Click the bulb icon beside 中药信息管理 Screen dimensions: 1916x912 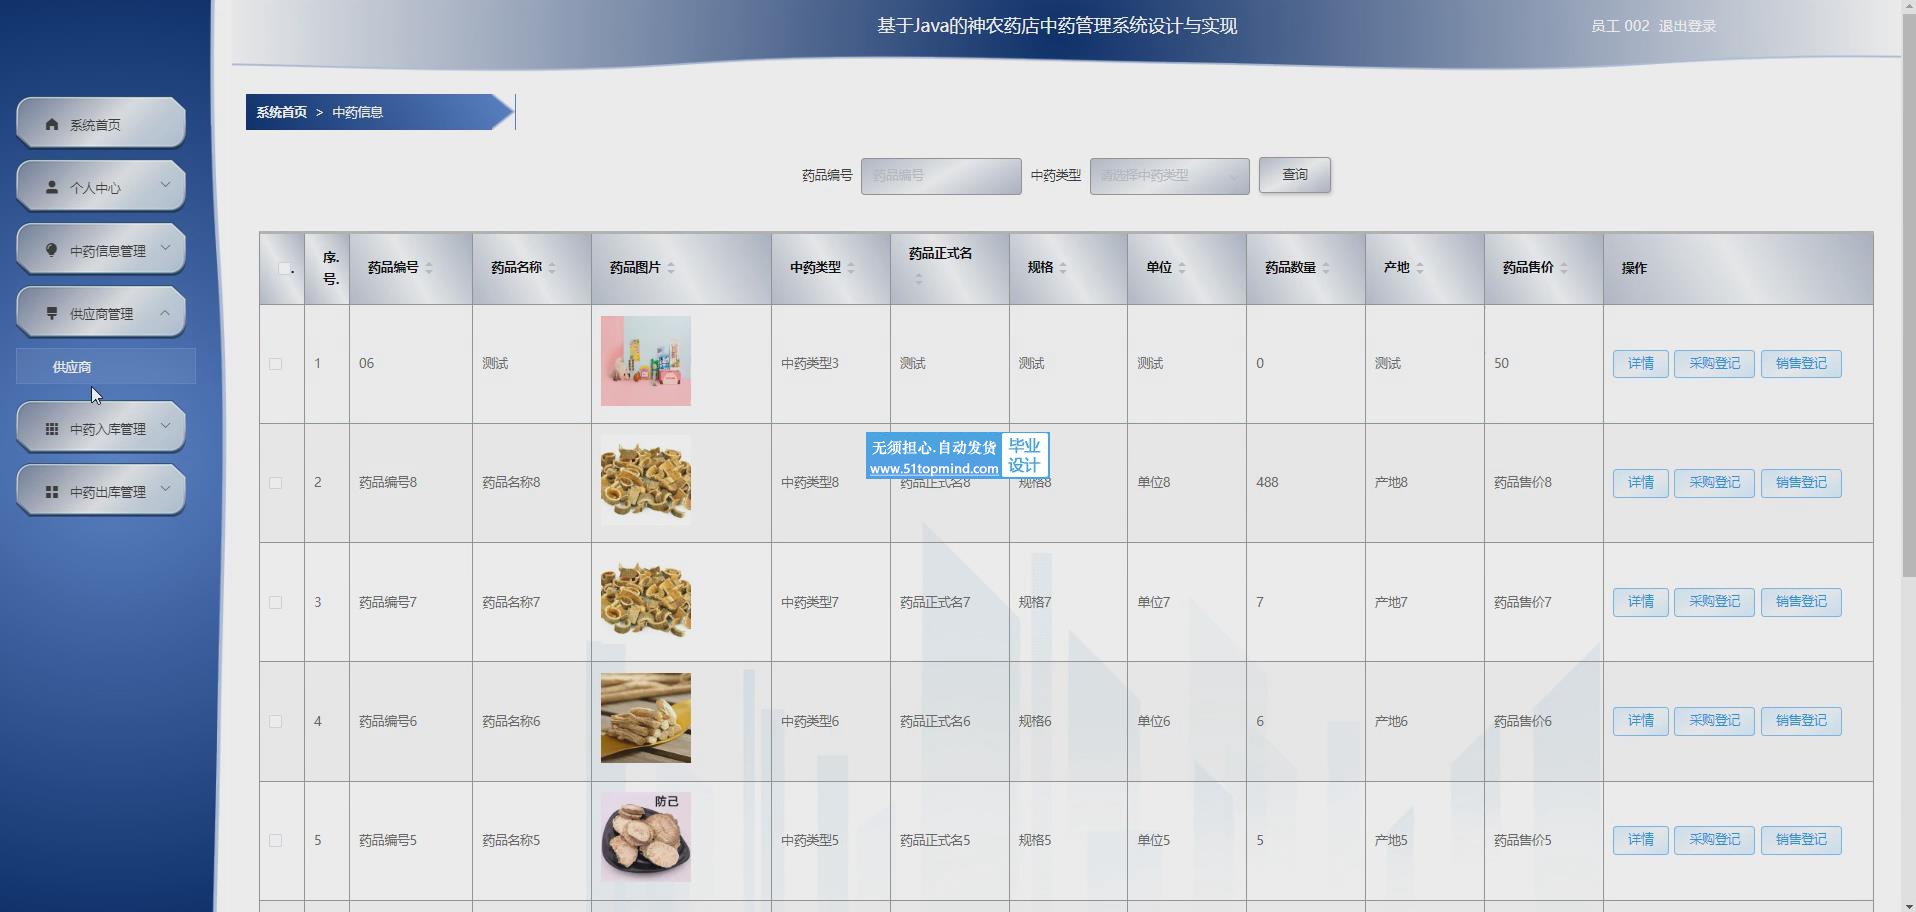pyautogui.click(x=52, y=250)
